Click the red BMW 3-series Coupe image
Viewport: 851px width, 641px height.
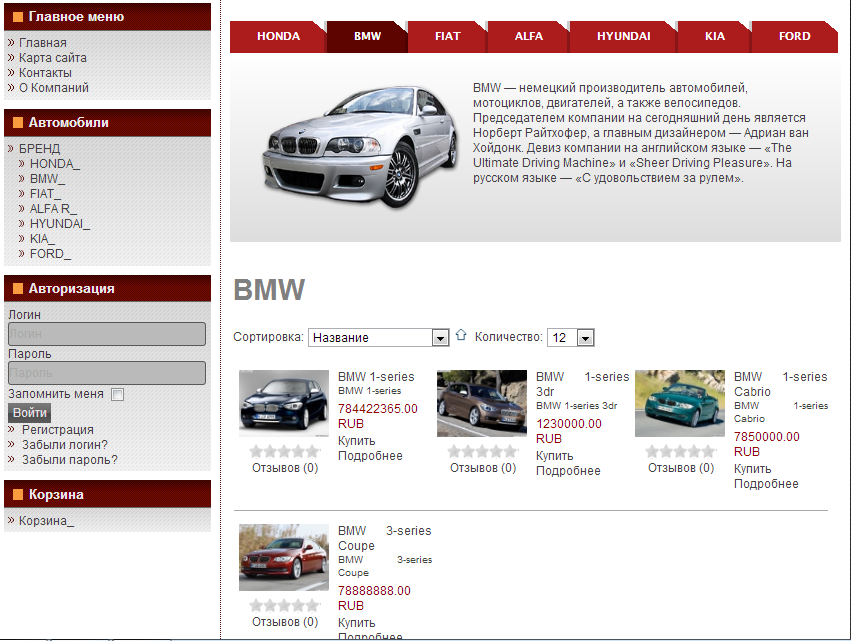(x=284, y=557)
